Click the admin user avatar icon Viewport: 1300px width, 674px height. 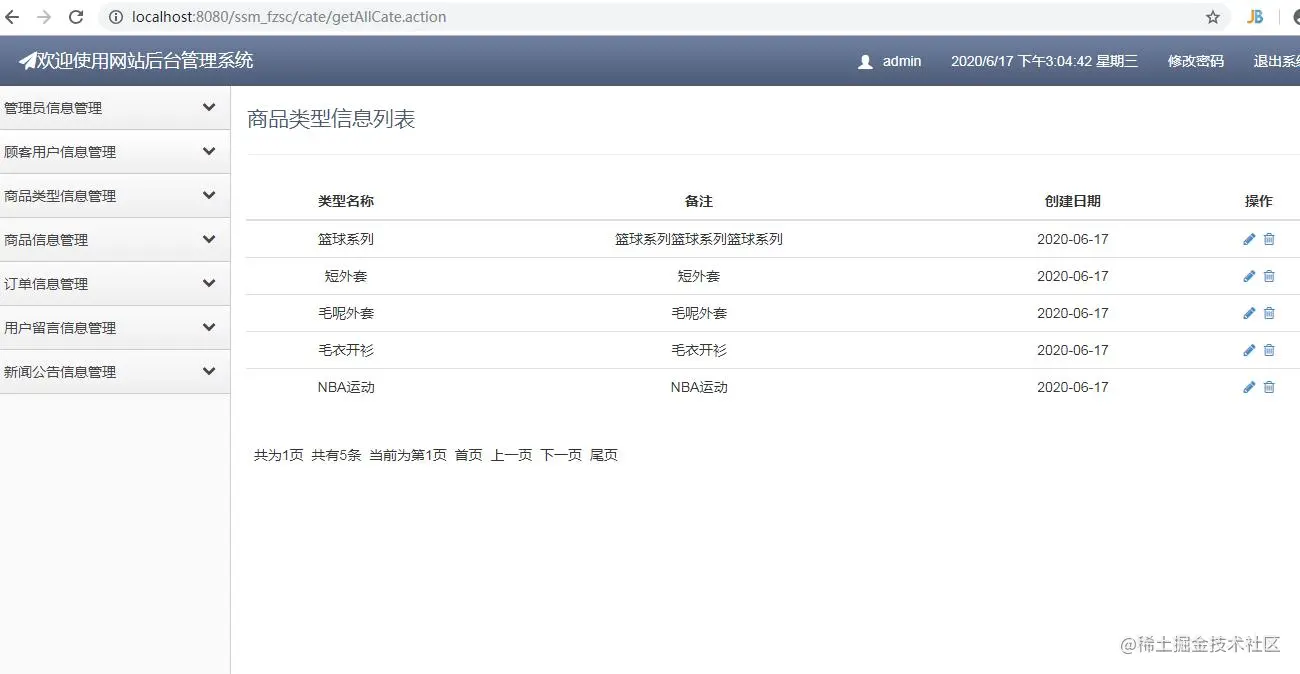pos(866,61)
